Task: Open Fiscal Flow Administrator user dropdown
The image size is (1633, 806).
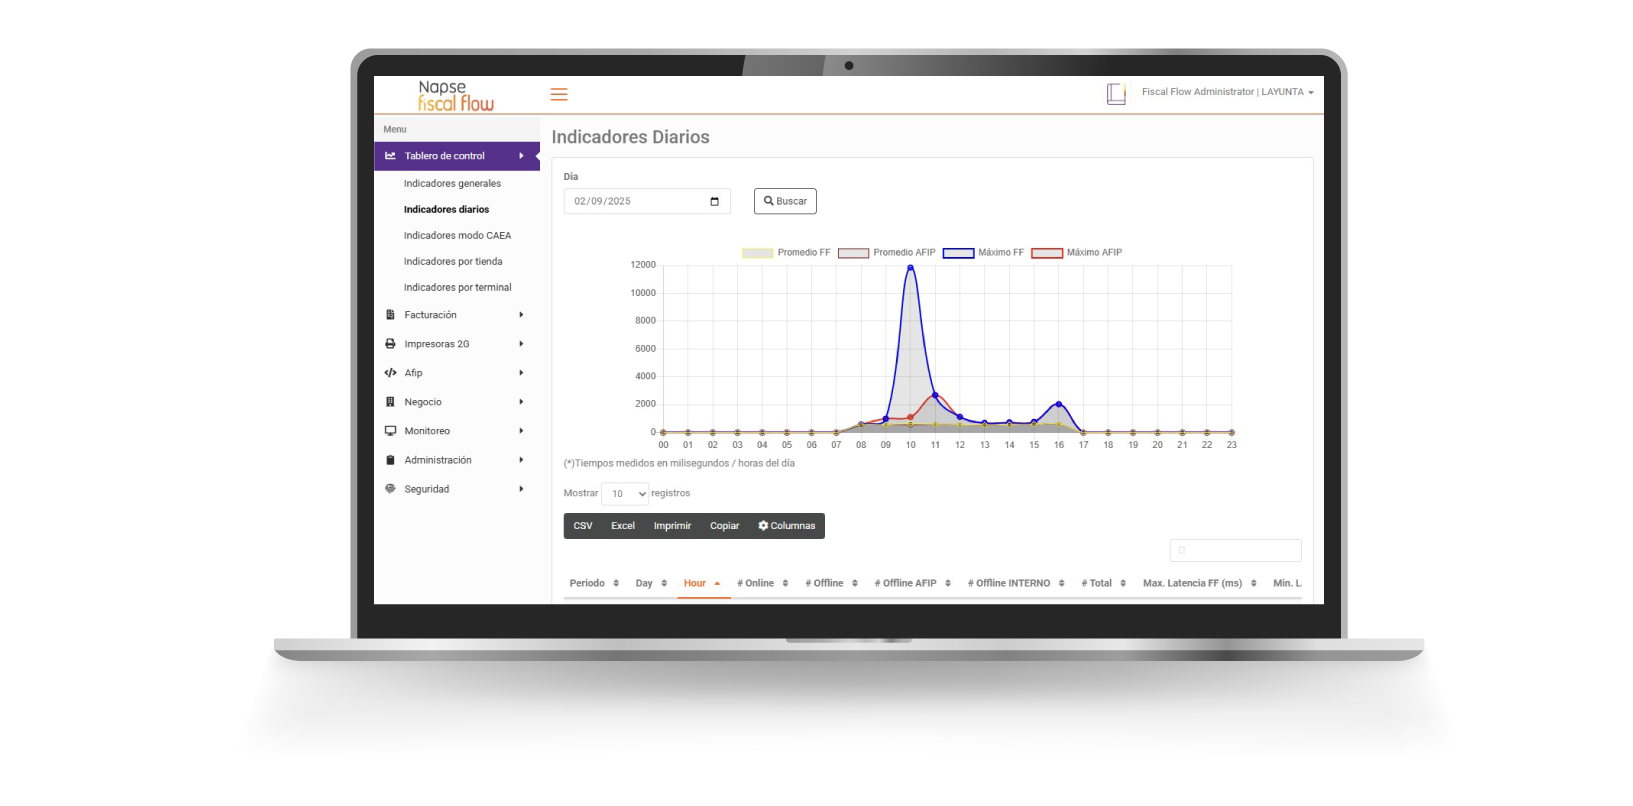Action: [x=1227, y=92]
